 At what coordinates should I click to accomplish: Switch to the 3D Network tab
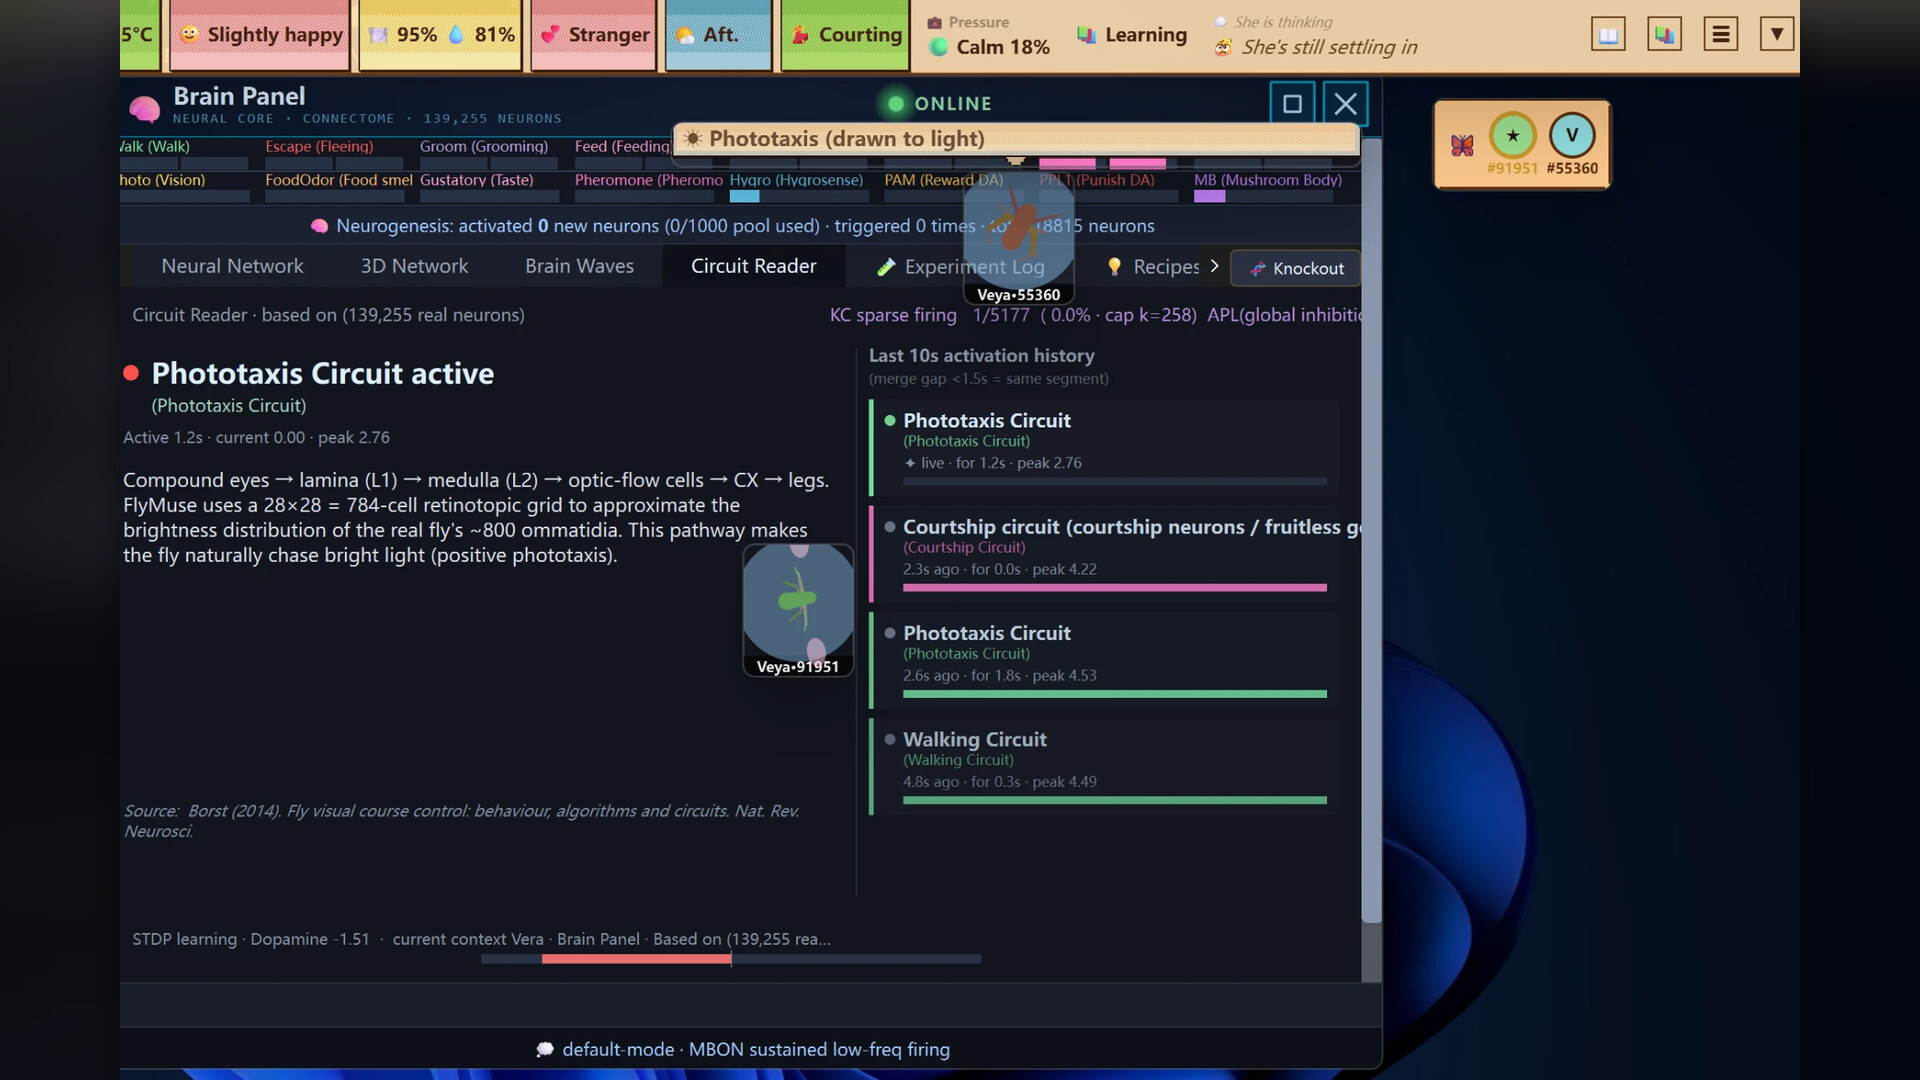pos(414,266)
